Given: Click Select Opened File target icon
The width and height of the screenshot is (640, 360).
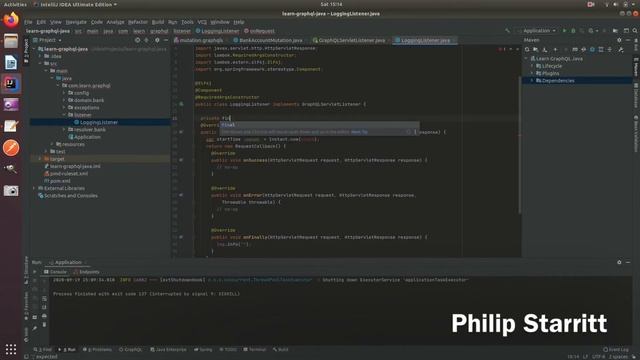Looking at the screenshot, I should click(138, 40).
